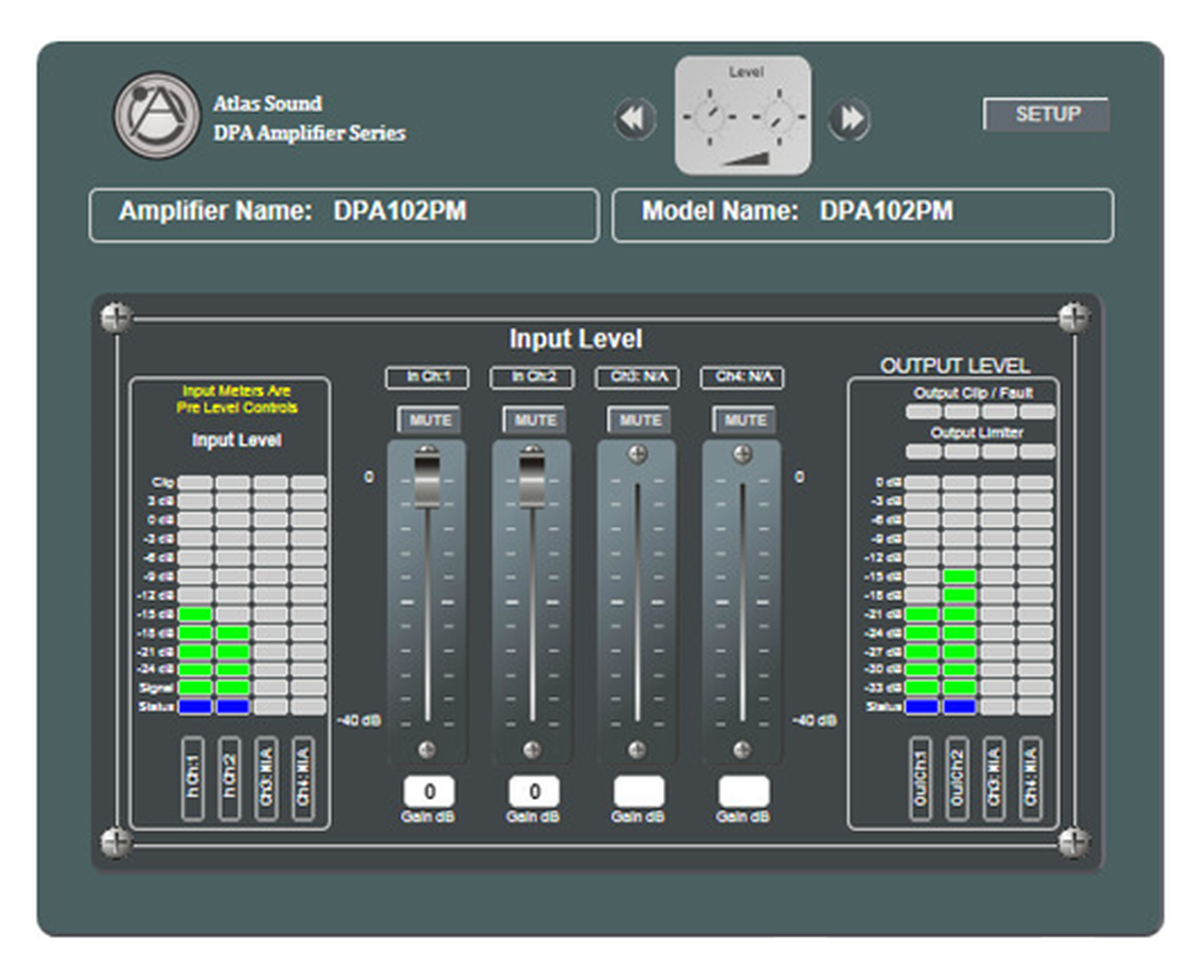Viewport: 1200px width, 966px height.
Task: Mute input channel 2
Action: (534, 420)
